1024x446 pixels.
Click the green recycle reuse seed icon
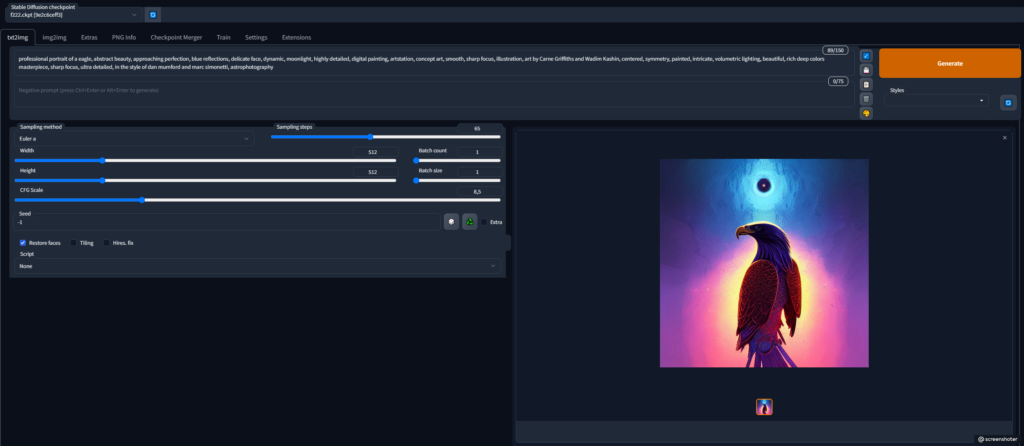(x=469, y=221)
